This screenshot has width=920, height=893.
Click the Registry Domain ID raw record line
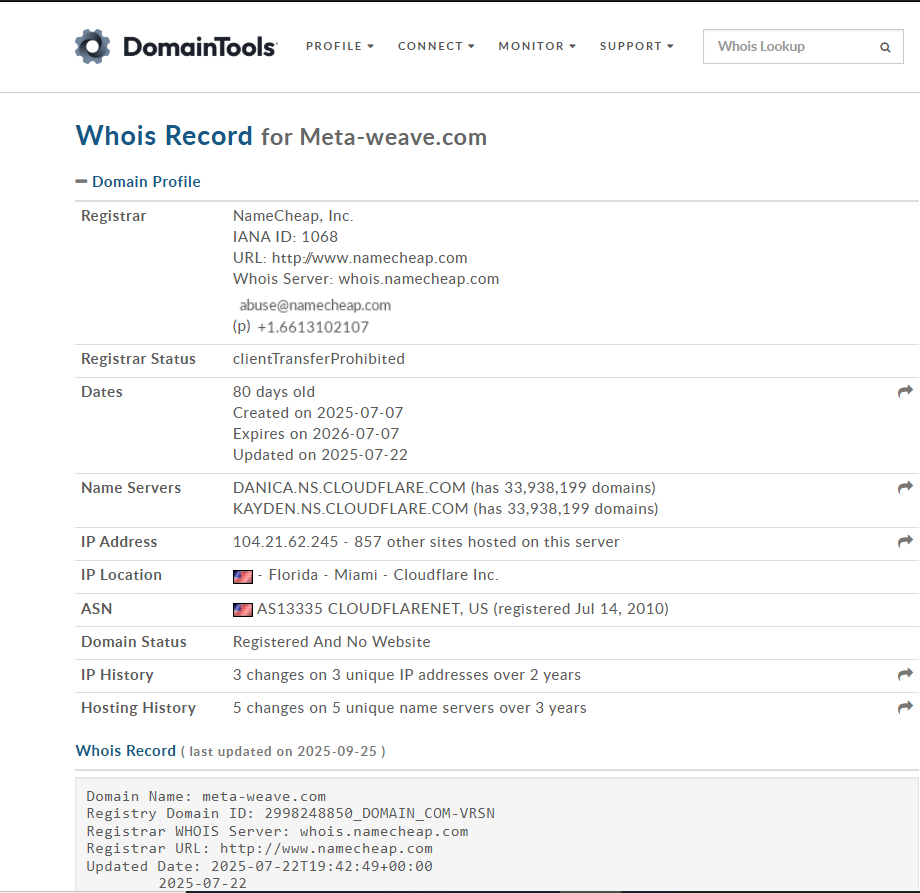290,813
